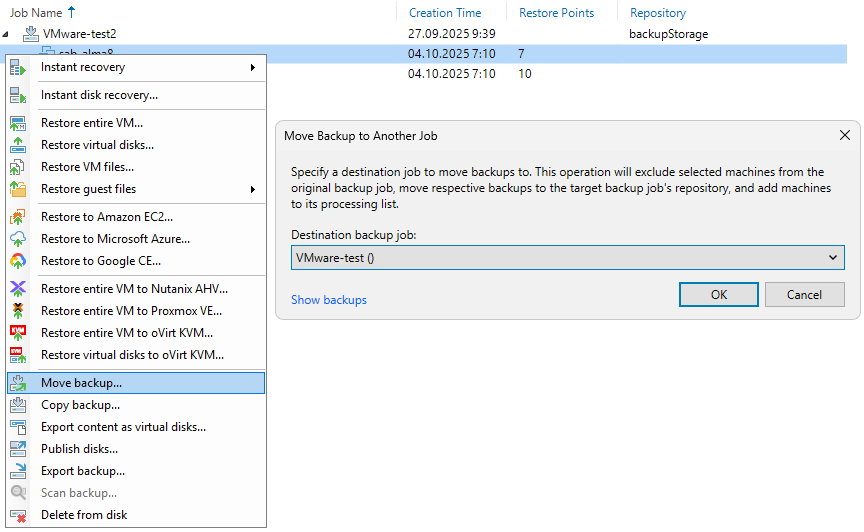The image size is (864, 532).
Task: Select Export content as virtual disks entry
Action: 136,427
